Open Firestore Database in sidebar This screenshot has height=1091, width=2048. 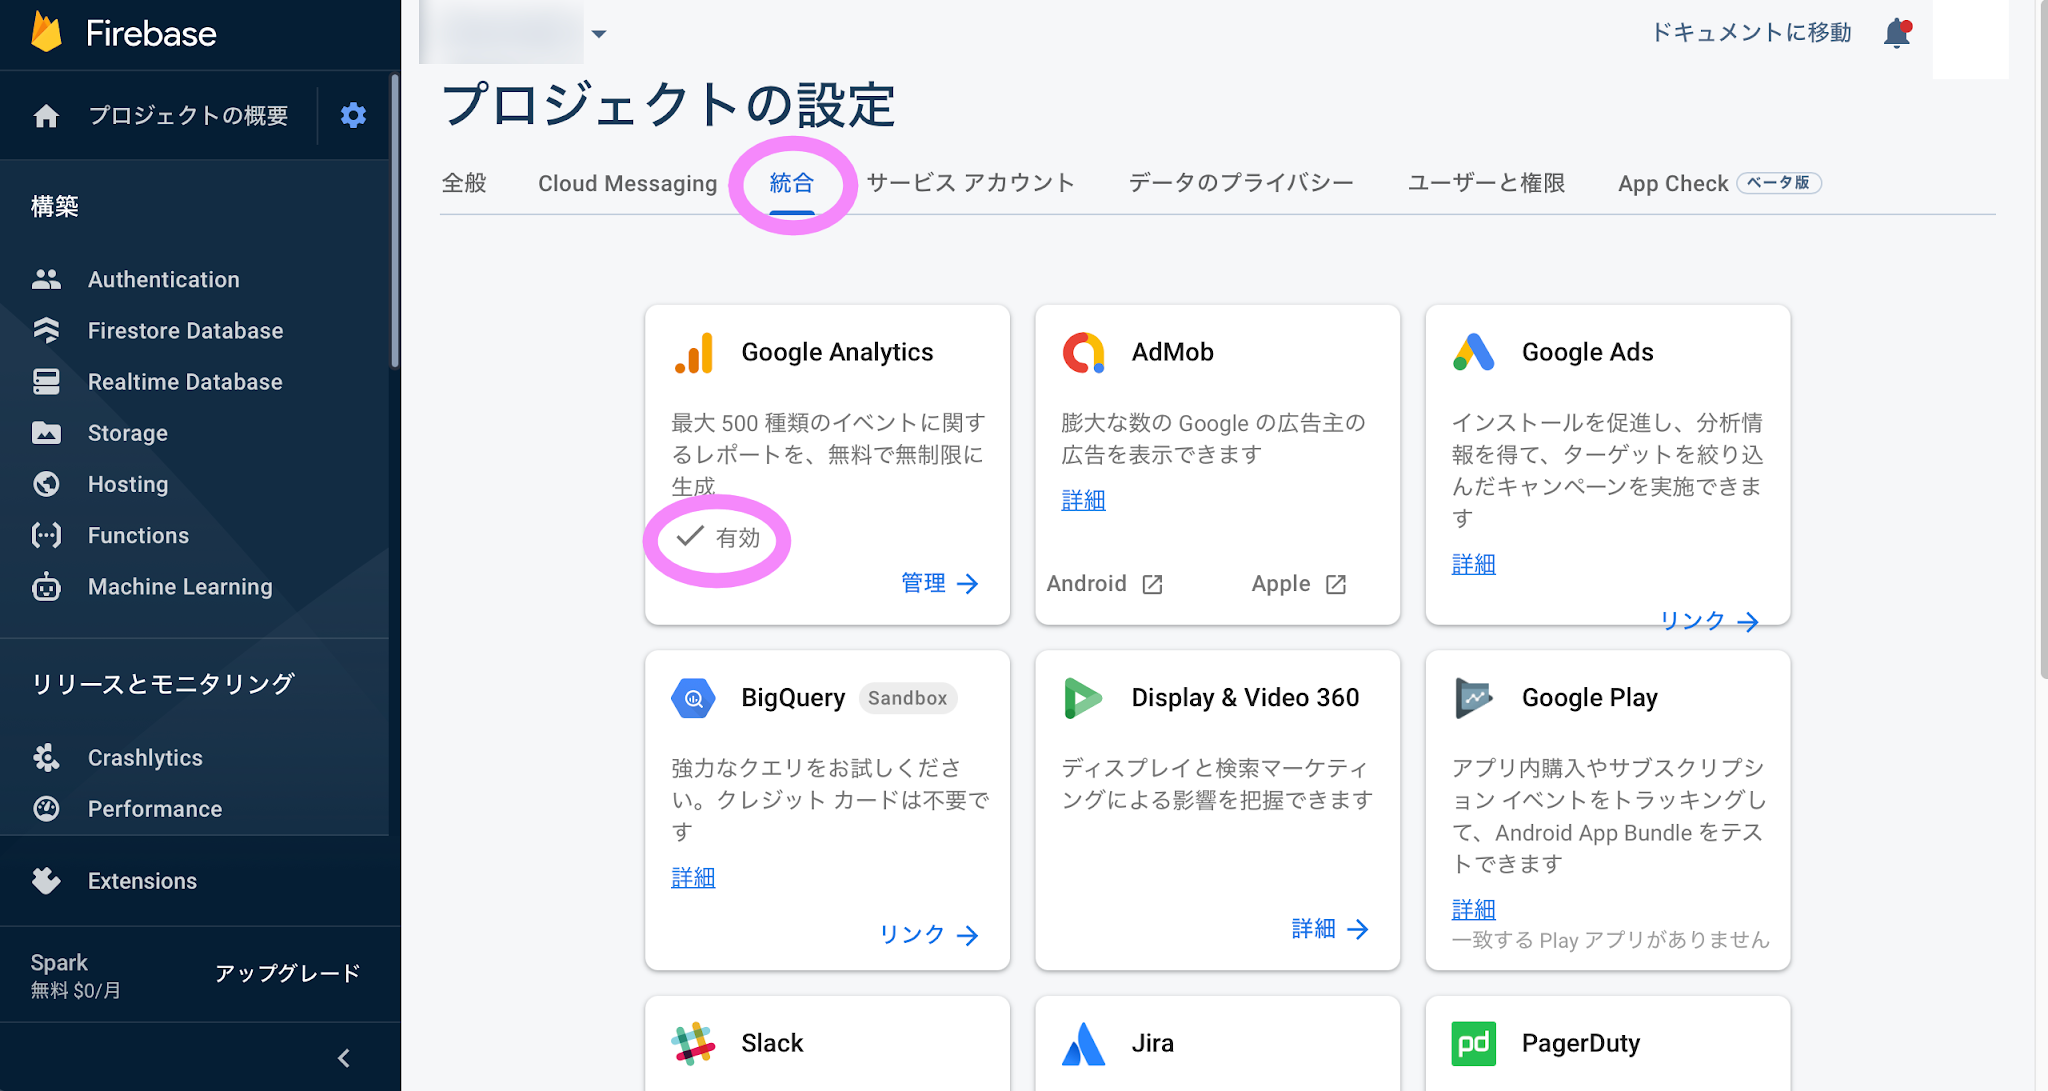[x=185, y=330]
